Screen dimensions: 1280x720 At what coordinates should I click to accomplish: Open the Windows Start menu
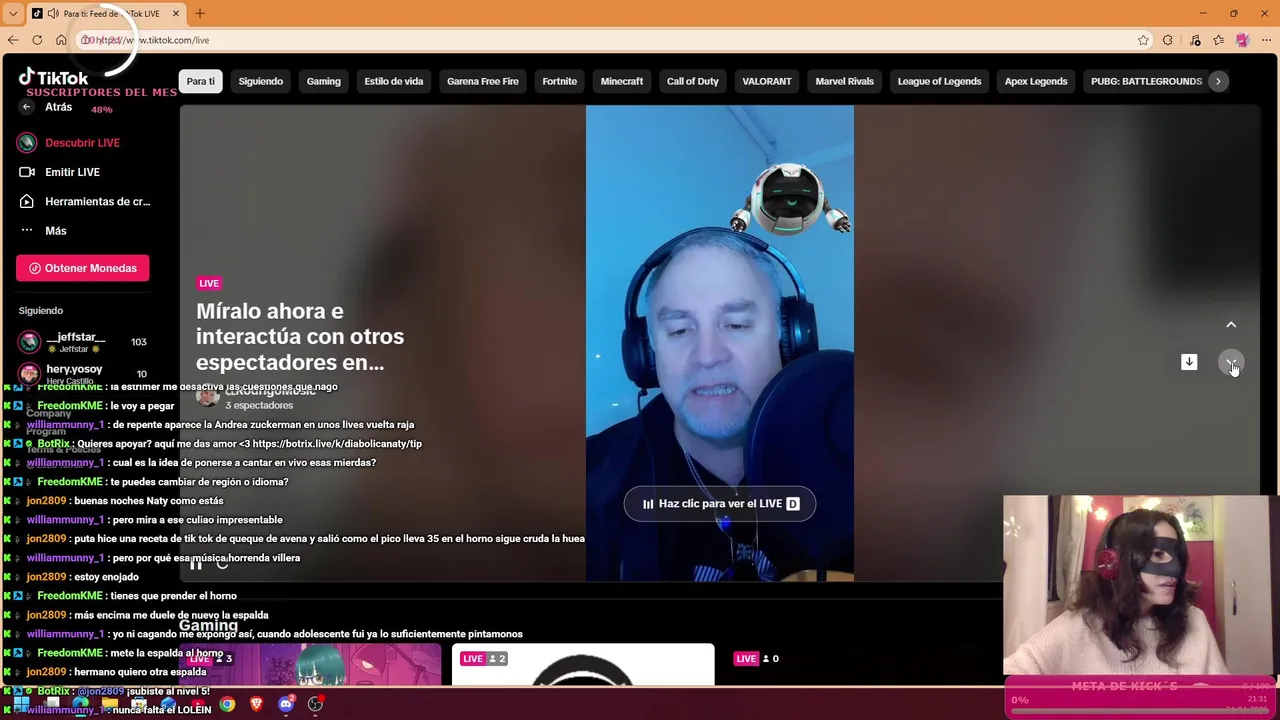[21, 704]
